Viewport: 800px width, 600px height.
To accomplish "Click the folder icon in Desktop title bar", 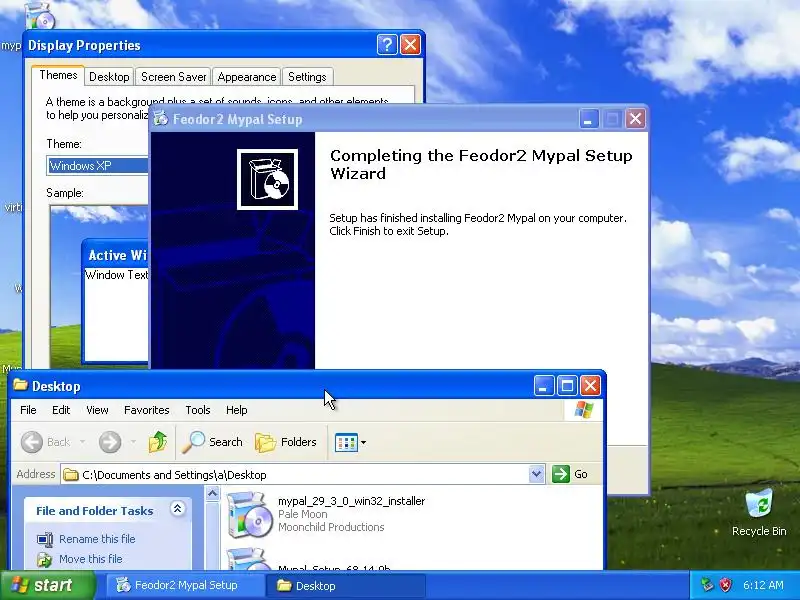I will [x=20, y=385].
